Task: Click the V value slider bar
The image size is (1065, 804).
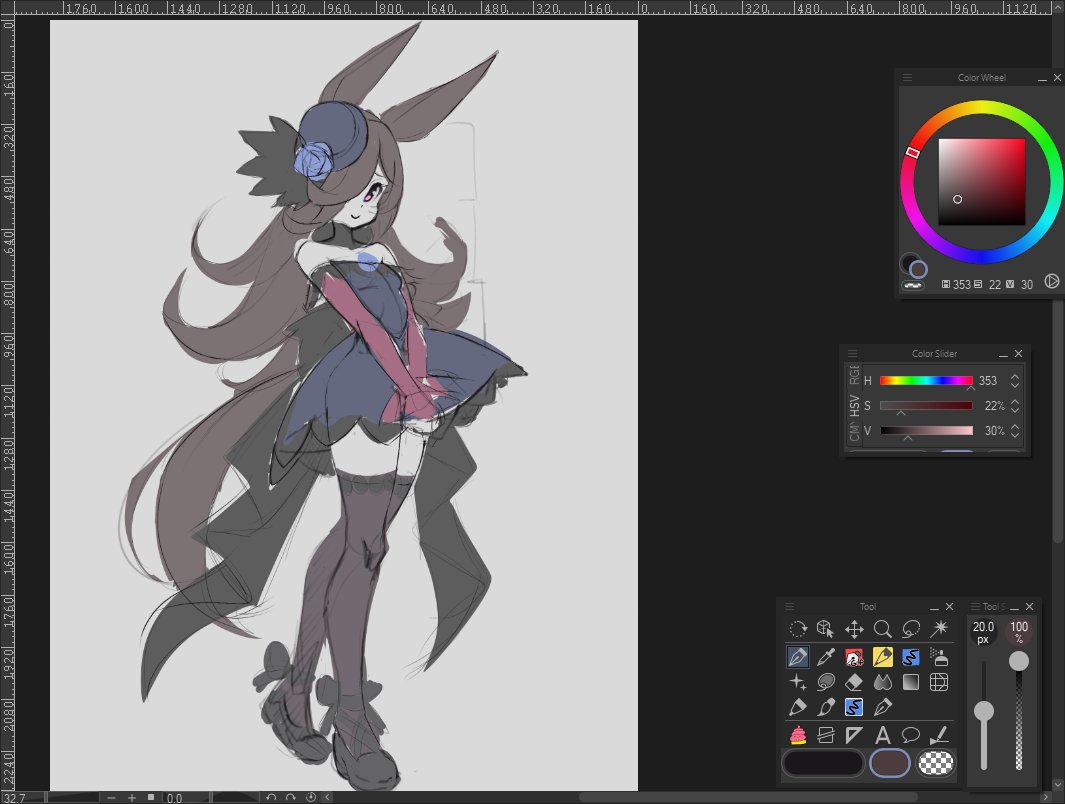Action: coord(926,431)
